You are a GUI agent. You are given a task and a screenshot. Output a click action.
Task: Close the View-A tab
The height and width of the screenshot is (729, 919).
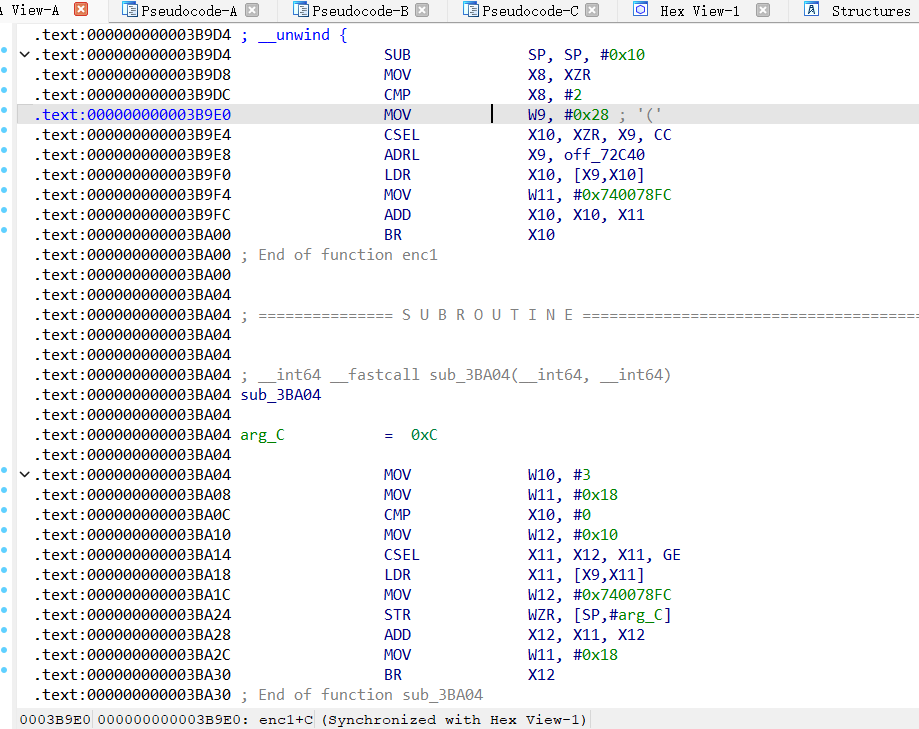click(x=81, y=9)
